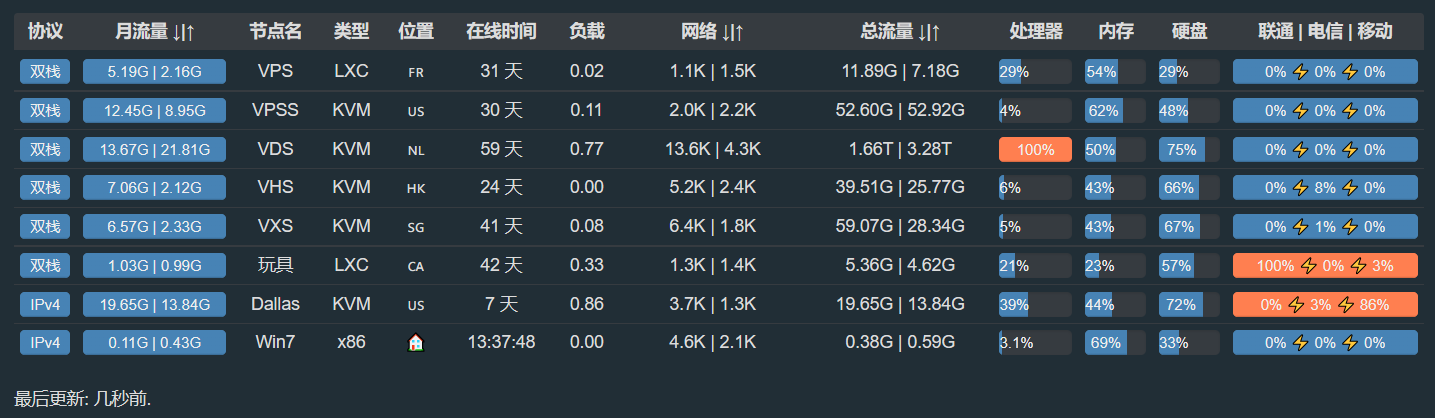Viewport: 1435px width, 418px height.
Task: Click the SG location flag for VXS
Action: tap(416, 227)
